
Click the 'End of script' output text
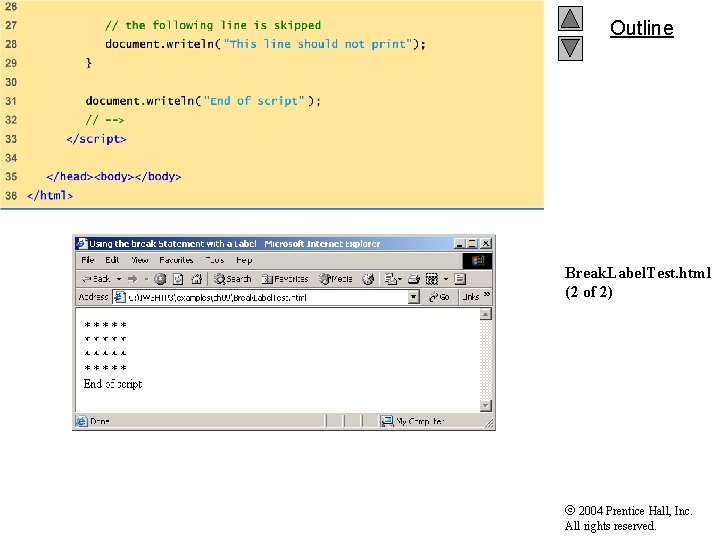(113, 384)
